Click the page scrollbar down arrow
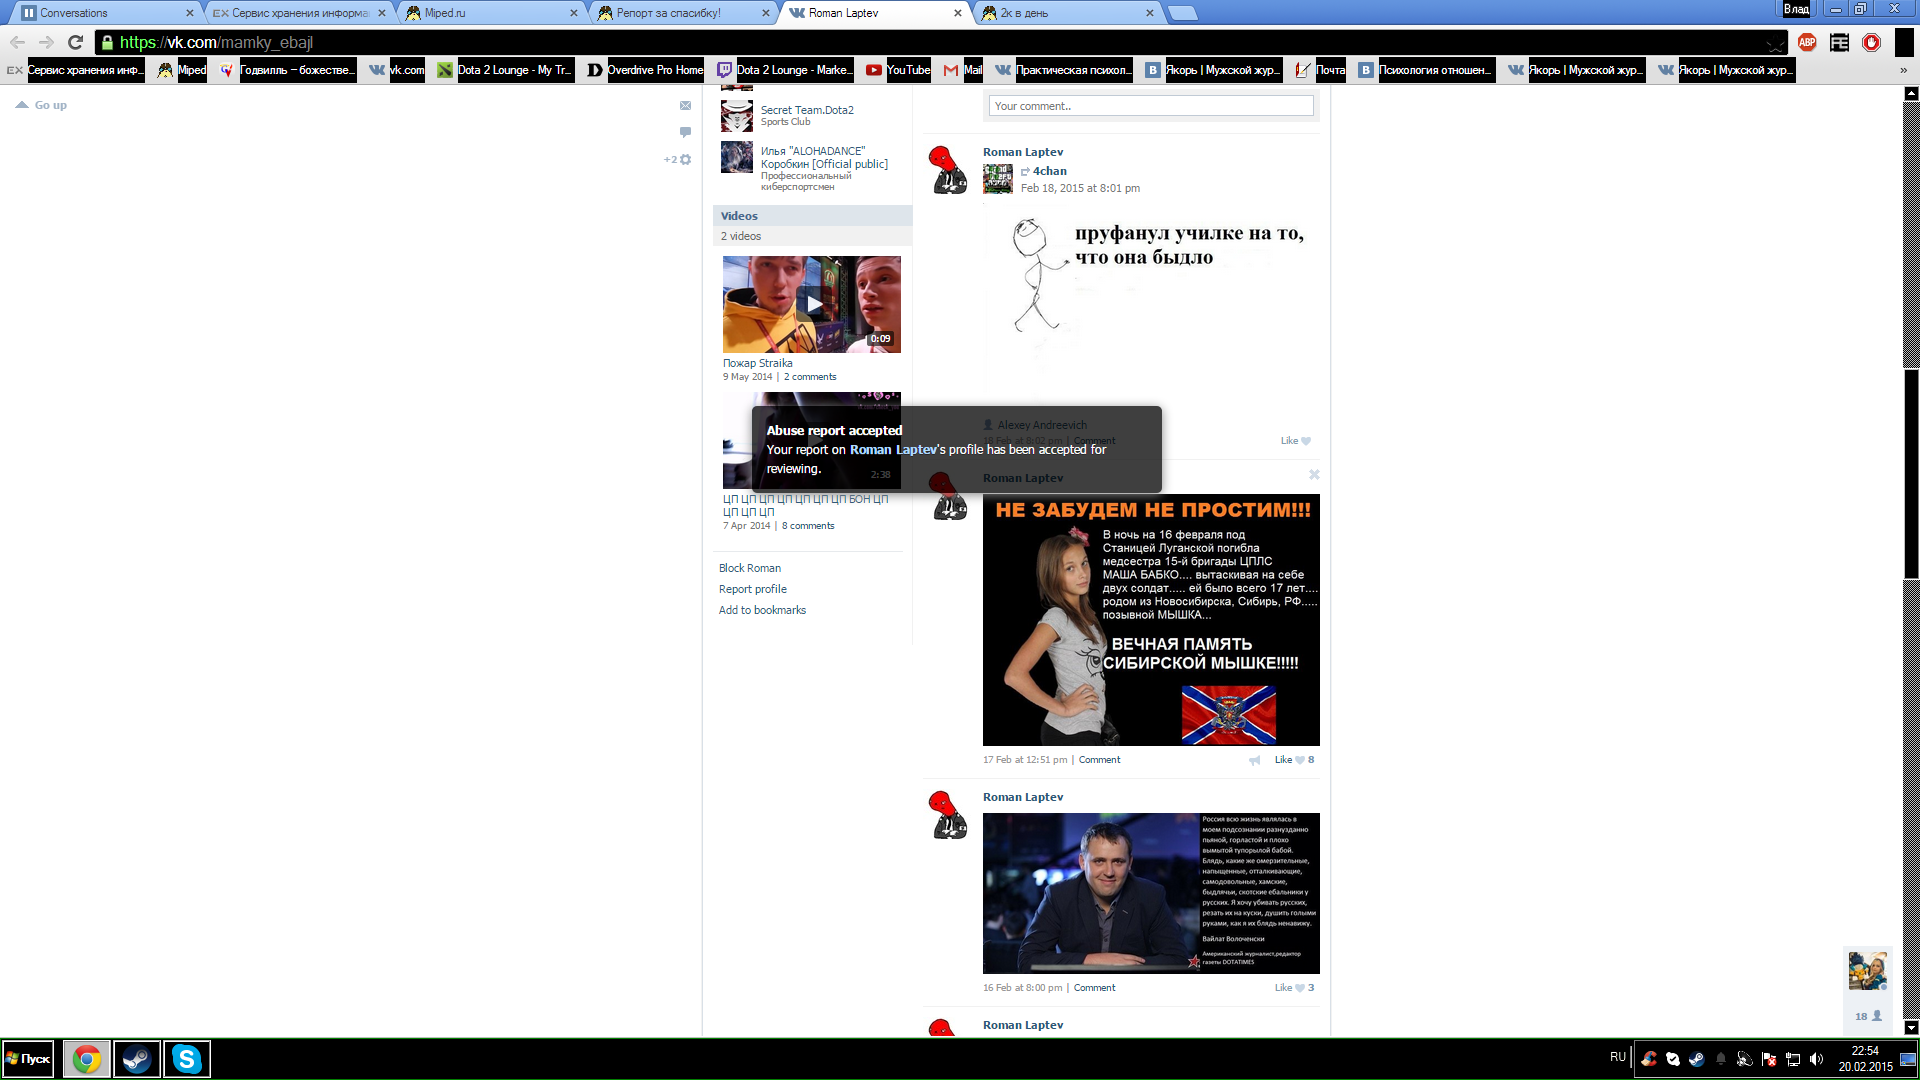This screenshot has height=1080, width=1920. pos(1911,1028)
